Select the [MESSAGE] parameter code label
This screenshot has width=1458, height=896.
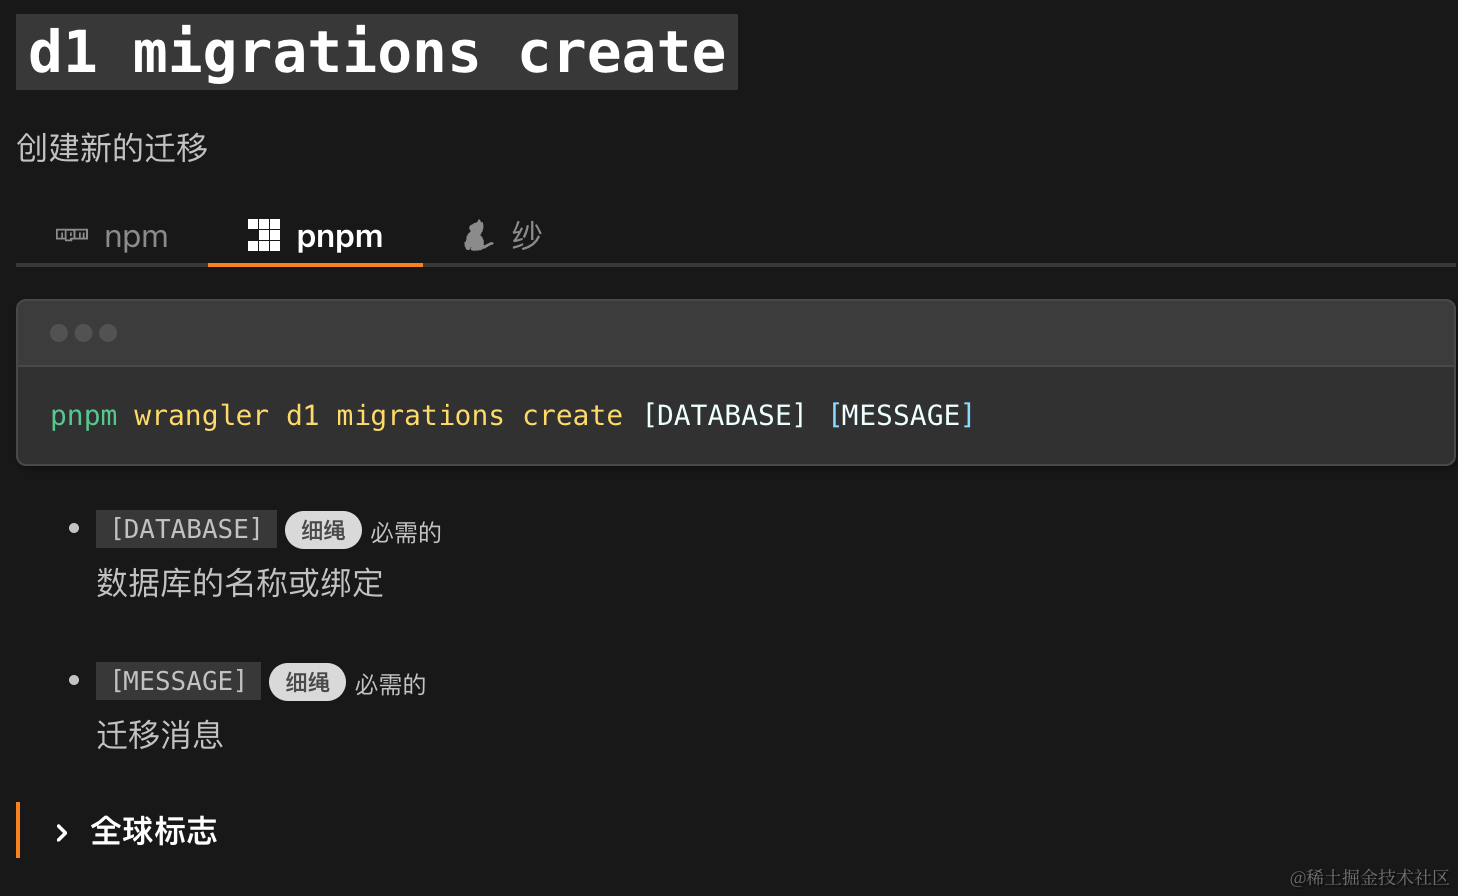click(178, 681)
